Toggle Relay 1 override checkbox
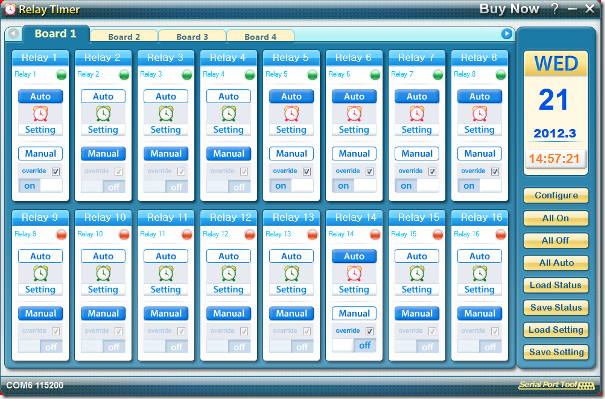 click(x=56, y=171)
